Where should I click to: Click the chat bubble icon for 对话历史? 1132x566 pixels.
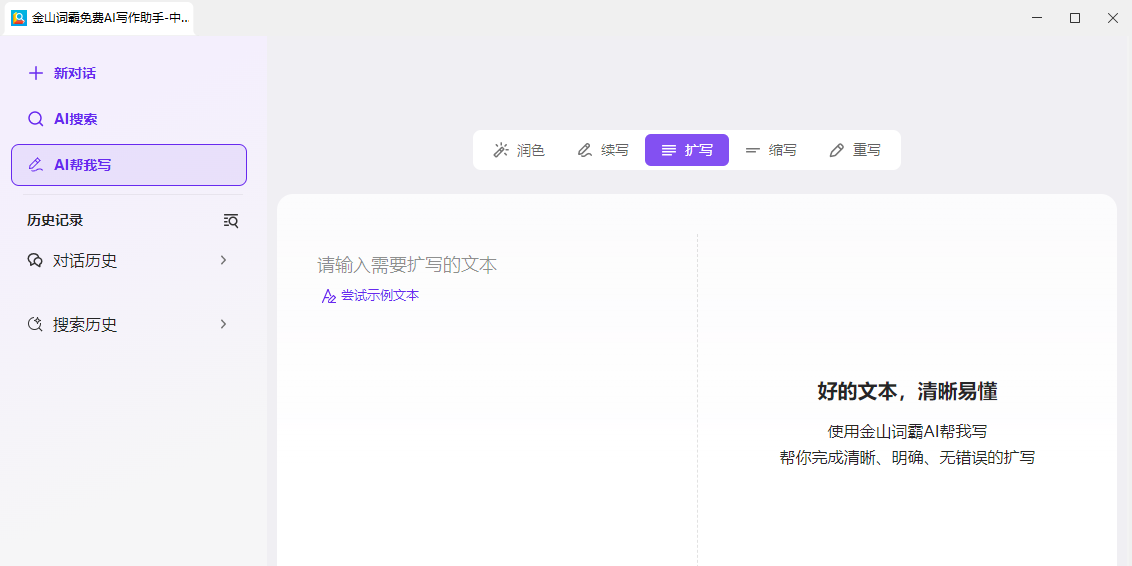point(35,261)
